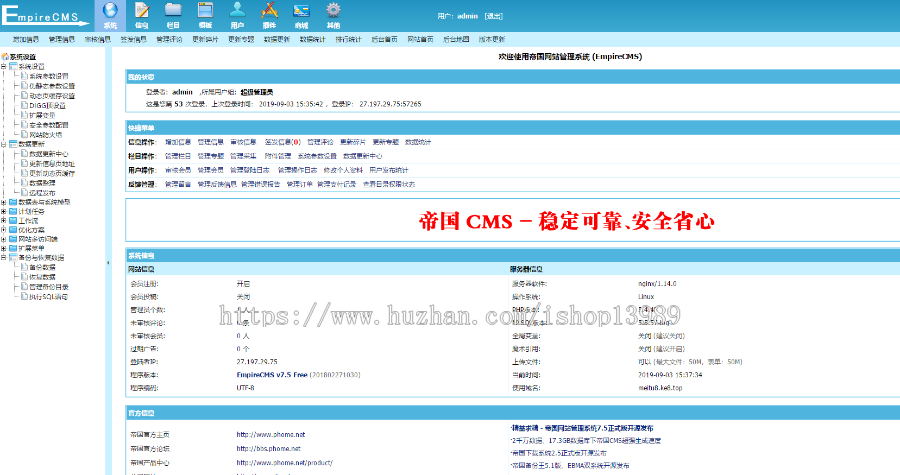The image size is (900, 475).
Task: Click 后台首页 in the top shortcut bar
Action: 384,40
